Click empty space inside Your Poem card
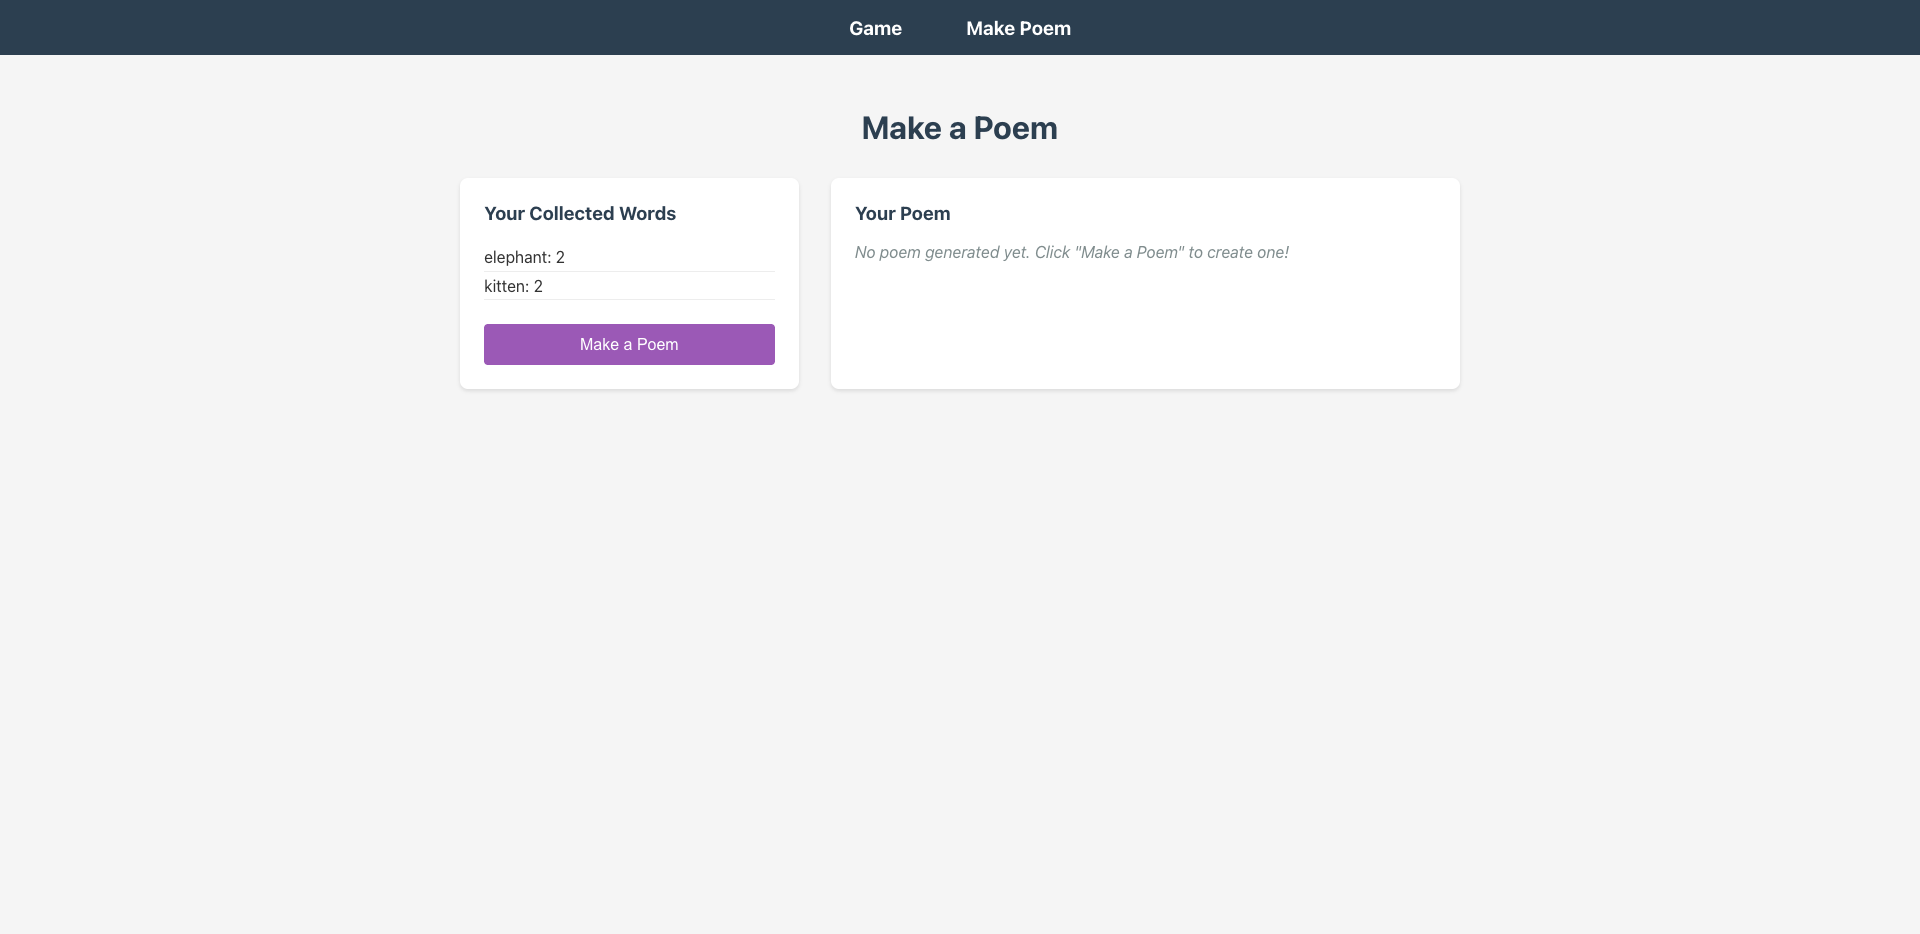Viewport: 1920px width, 934px height. (x=1144, y=330)
